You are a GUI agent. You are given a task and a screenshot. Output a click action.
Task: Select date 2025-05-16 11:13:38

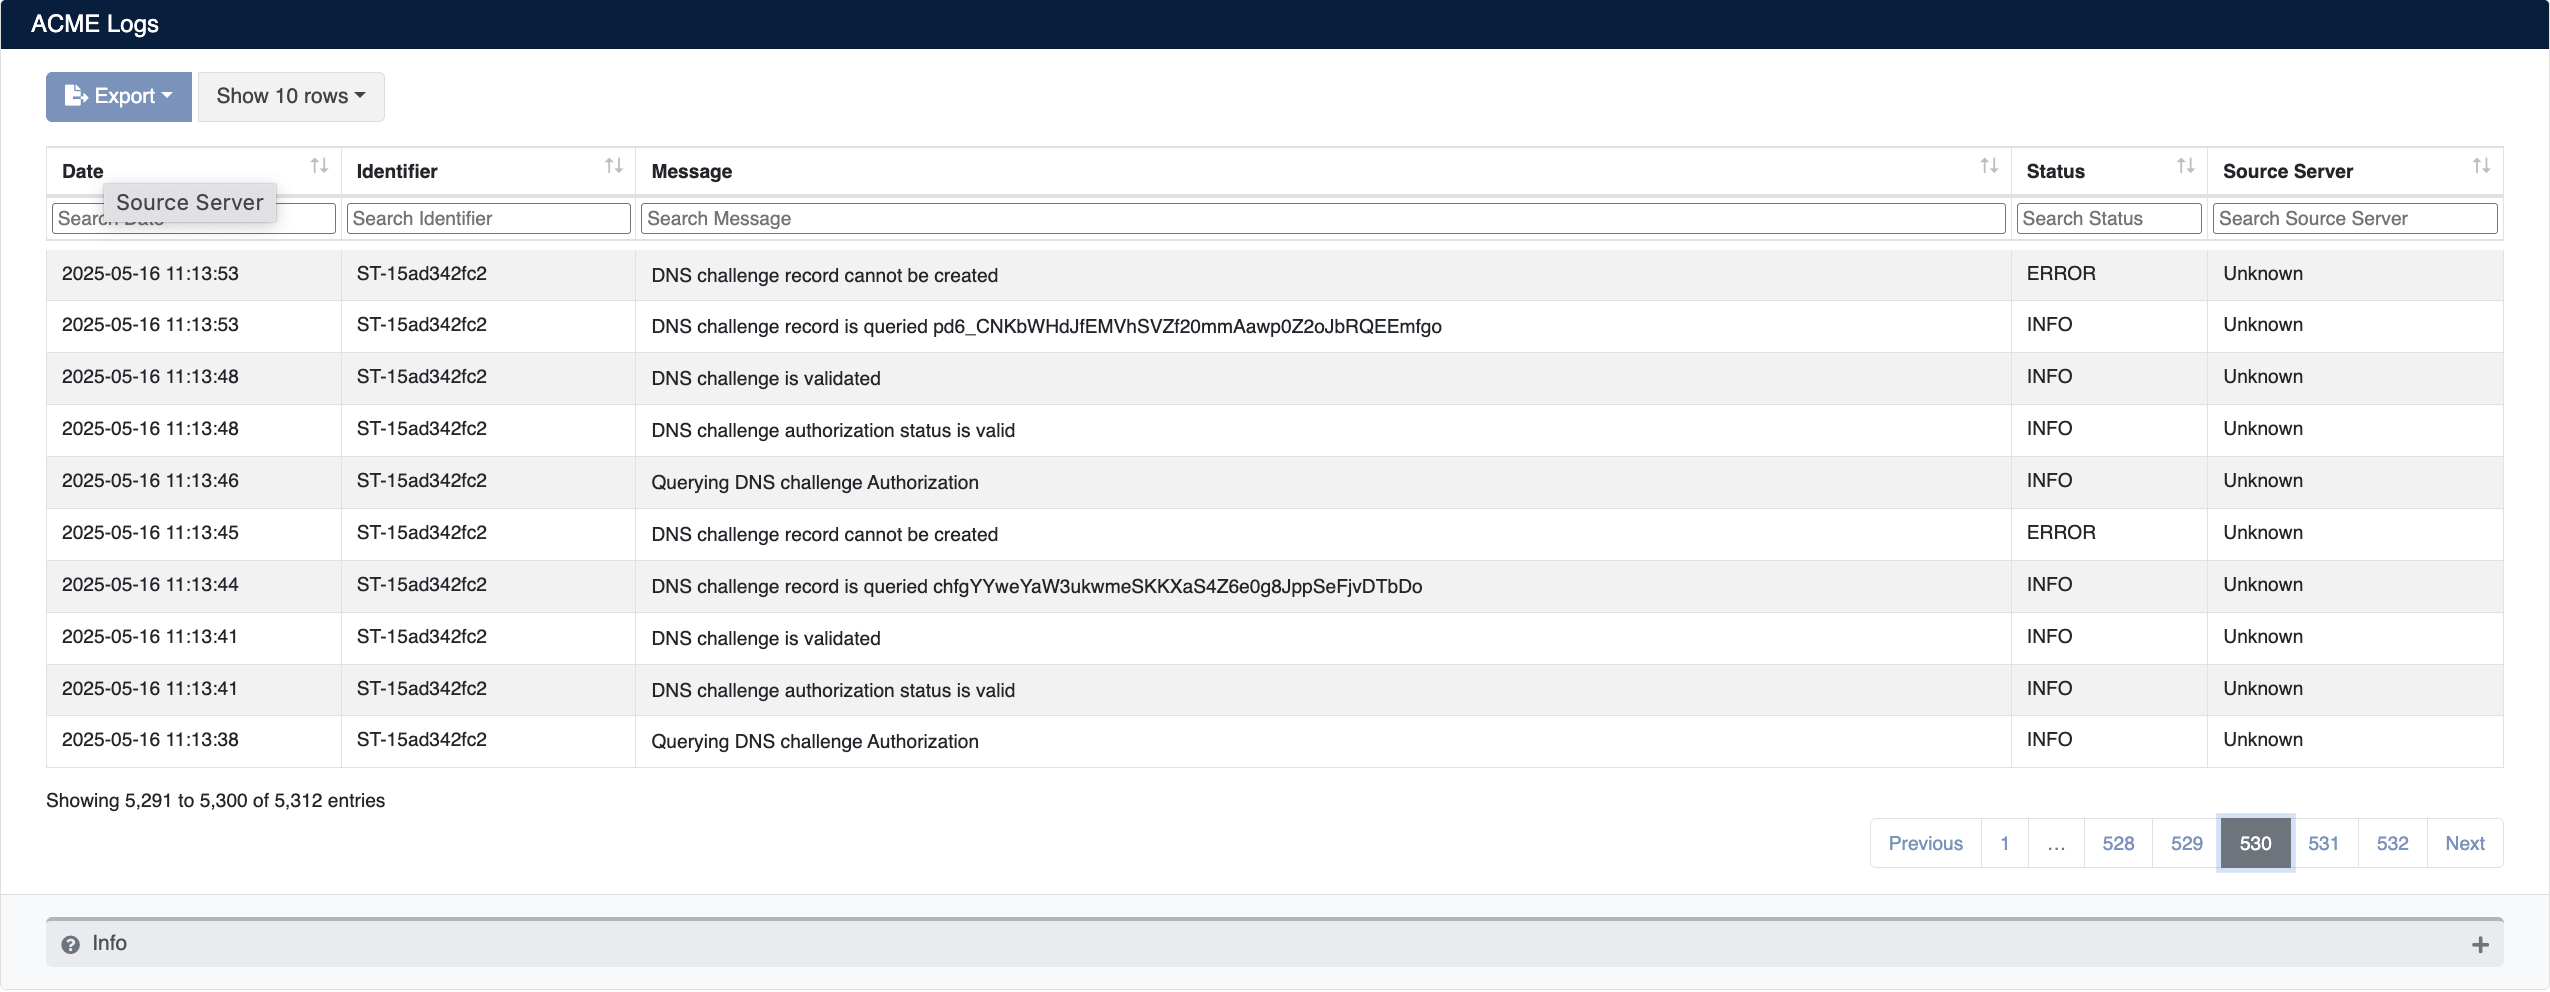[150, 739]
